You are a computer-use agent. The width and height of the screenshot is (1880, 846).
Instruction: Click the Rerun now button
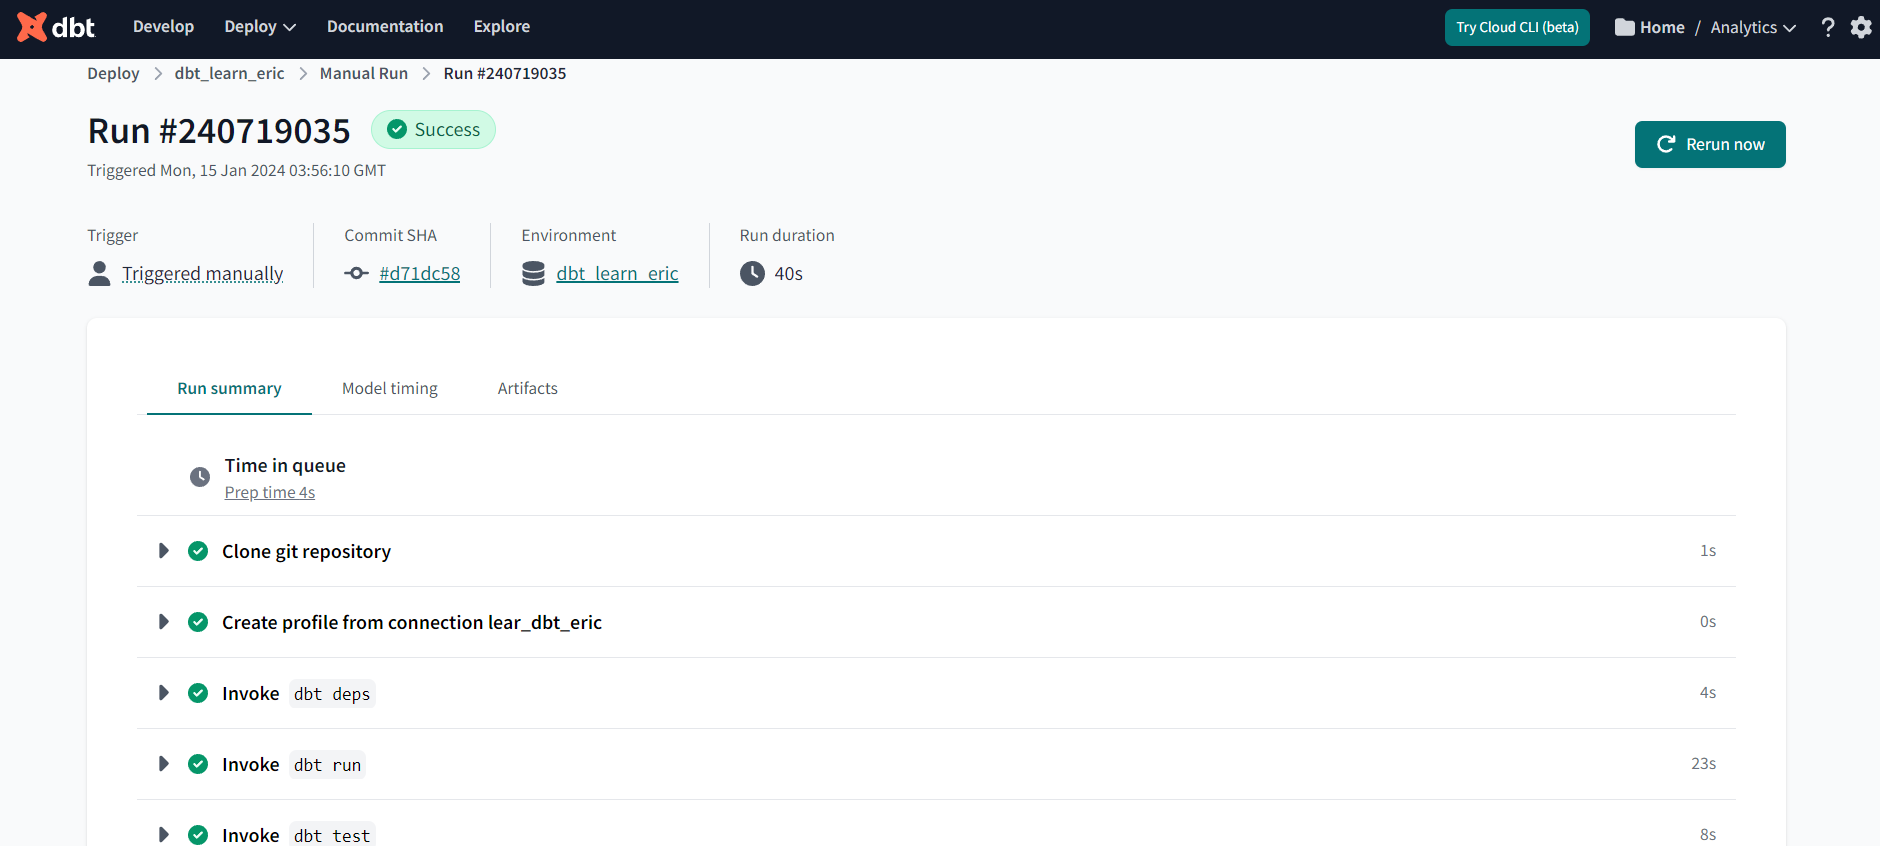tap(1710, 144)
